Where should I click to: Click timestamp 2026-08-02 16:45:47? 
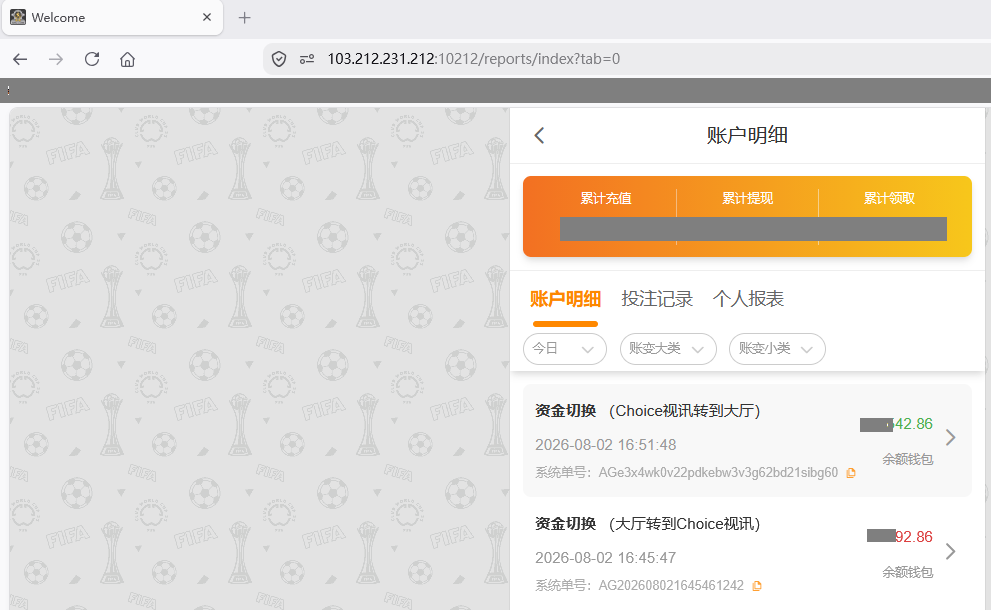[605, 558]
